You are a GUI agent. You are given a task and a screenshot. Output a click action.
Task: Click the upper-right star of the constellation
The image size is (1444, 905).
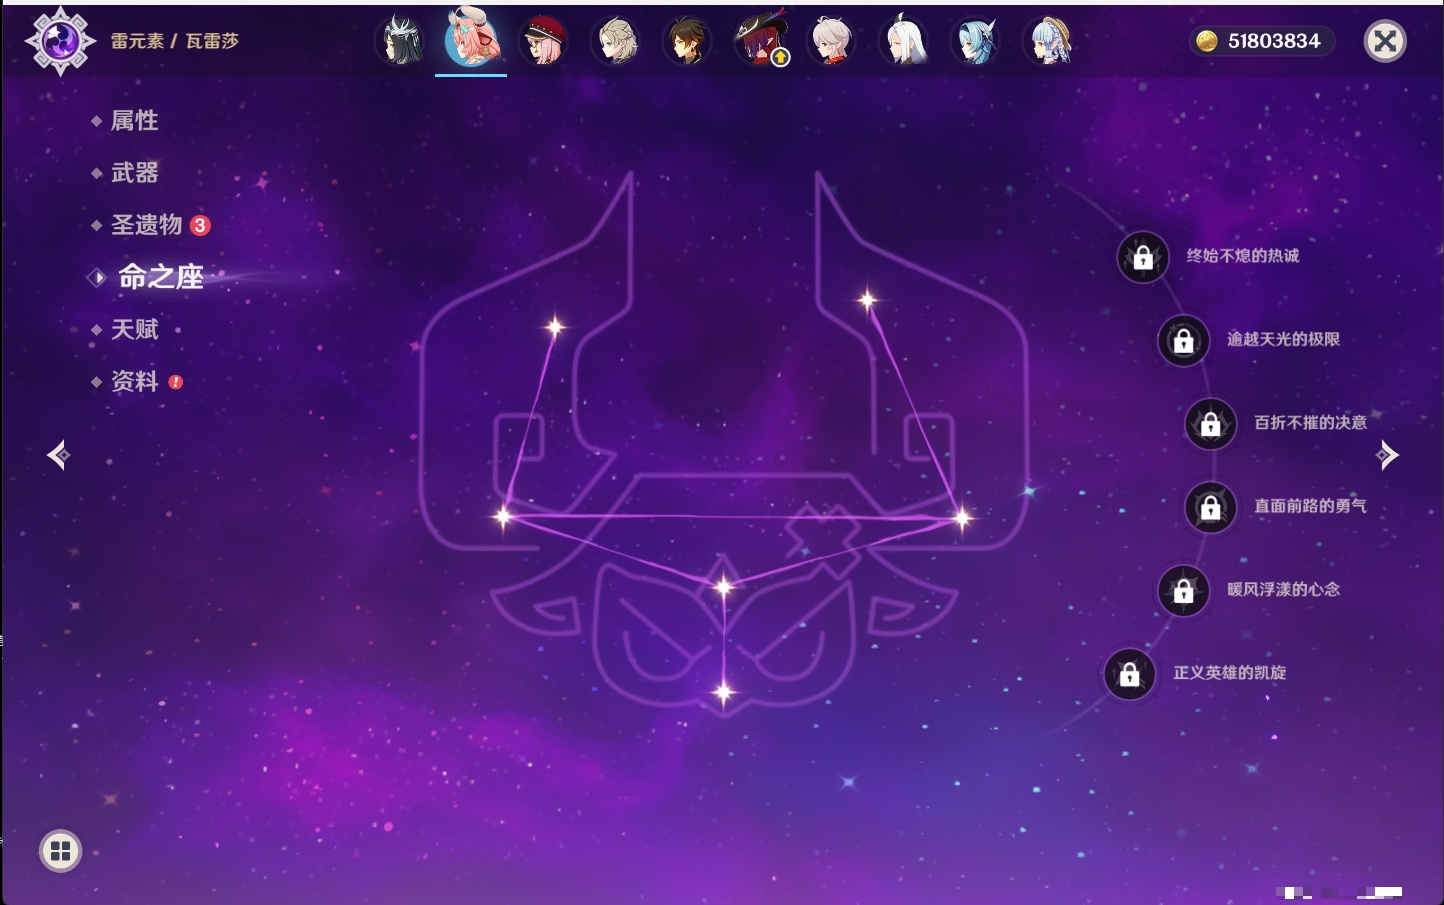867,299
